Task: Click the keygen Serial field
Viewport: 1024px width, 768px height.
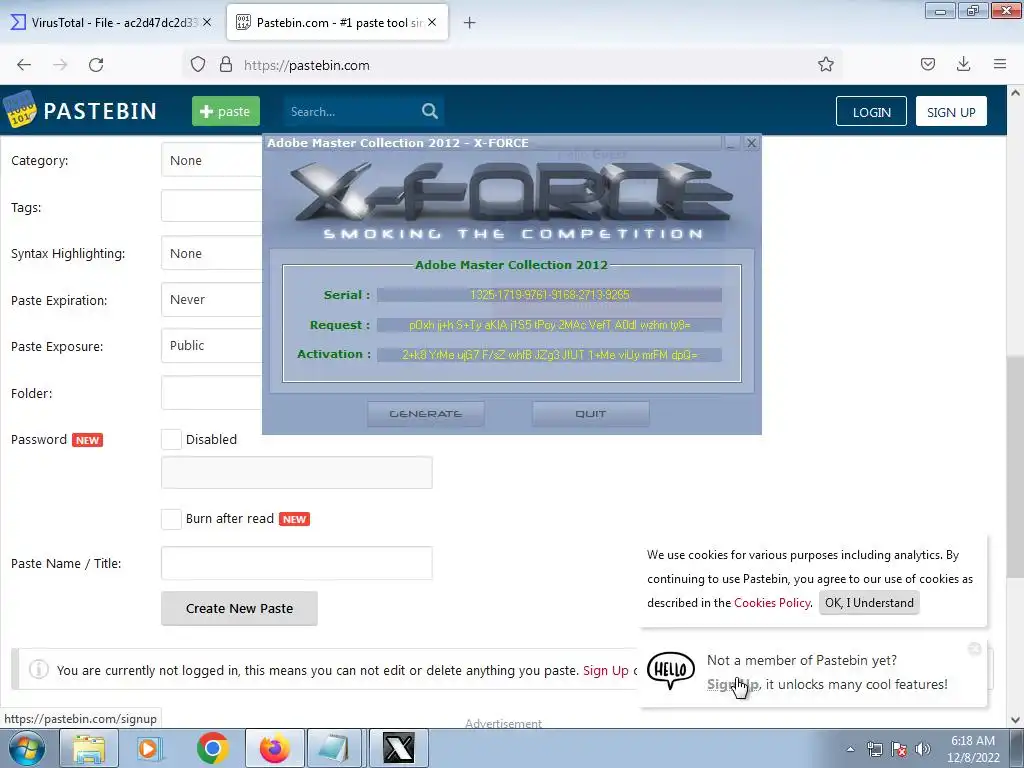Action: point(549,295)
